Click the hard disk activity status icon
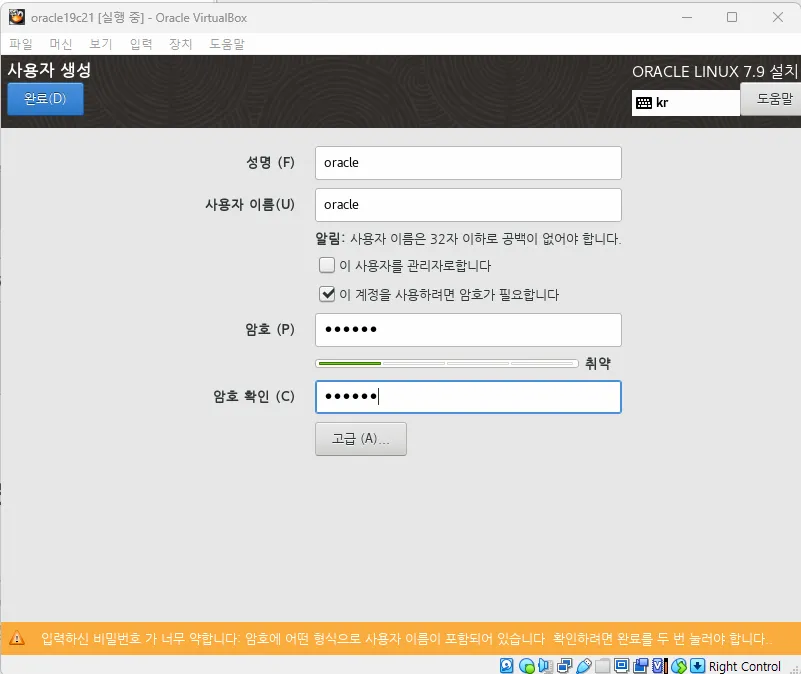Screen dimensions: 801x674 [506, 665]
